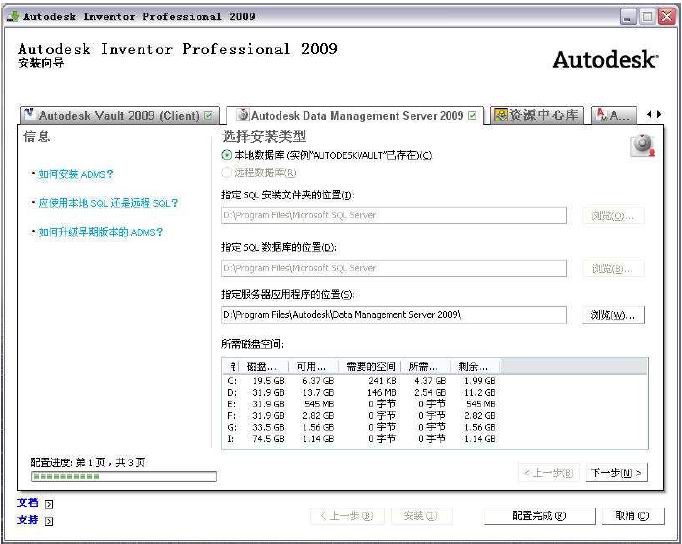Select the F: drive row

361,416
